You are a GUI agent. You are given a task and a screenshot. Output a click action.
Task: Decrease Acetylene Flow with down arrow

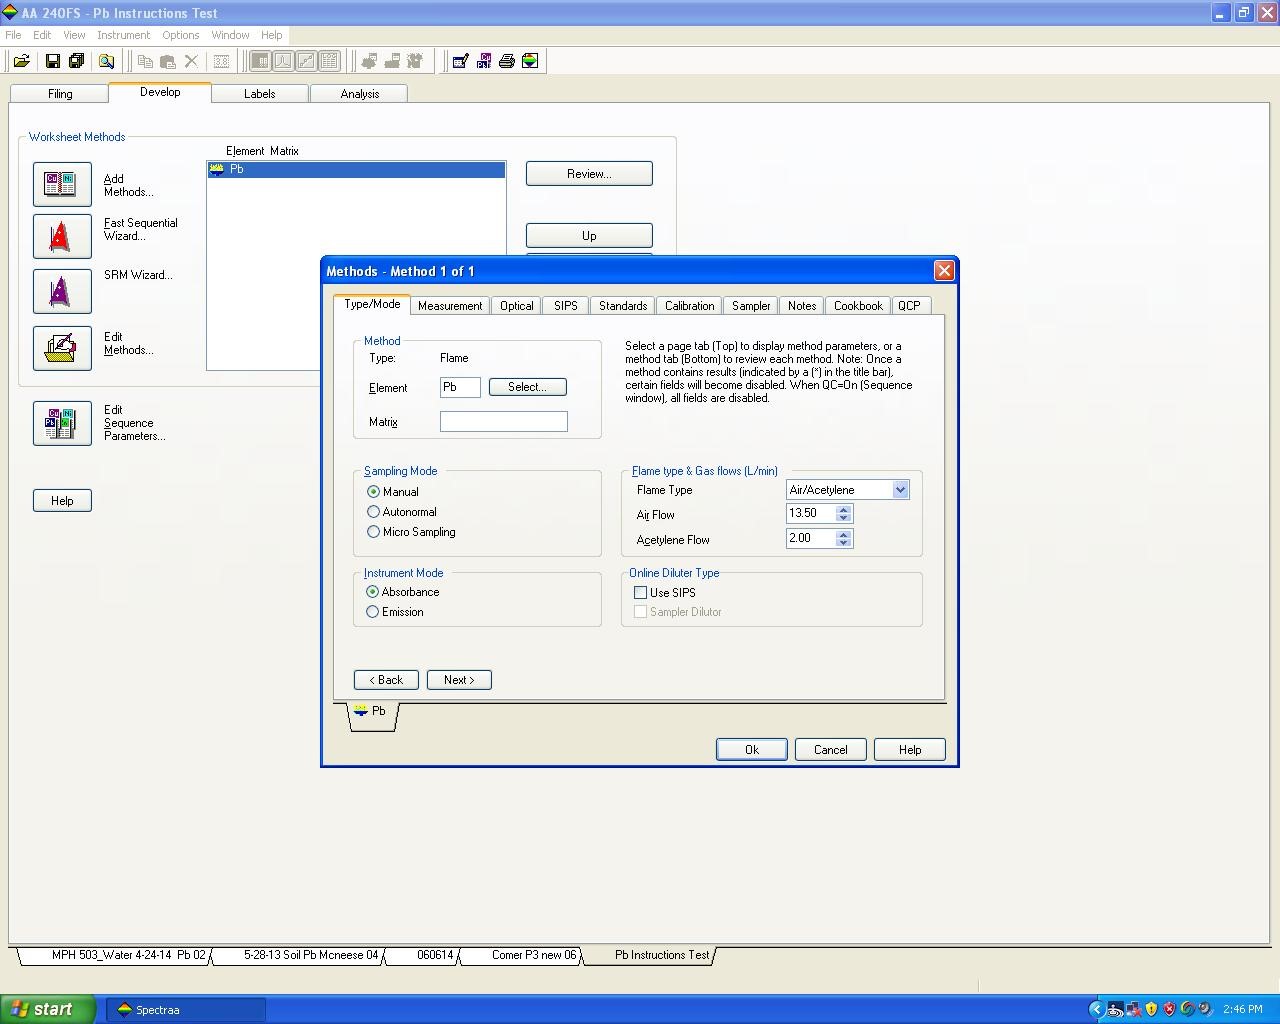pos(844,543)
